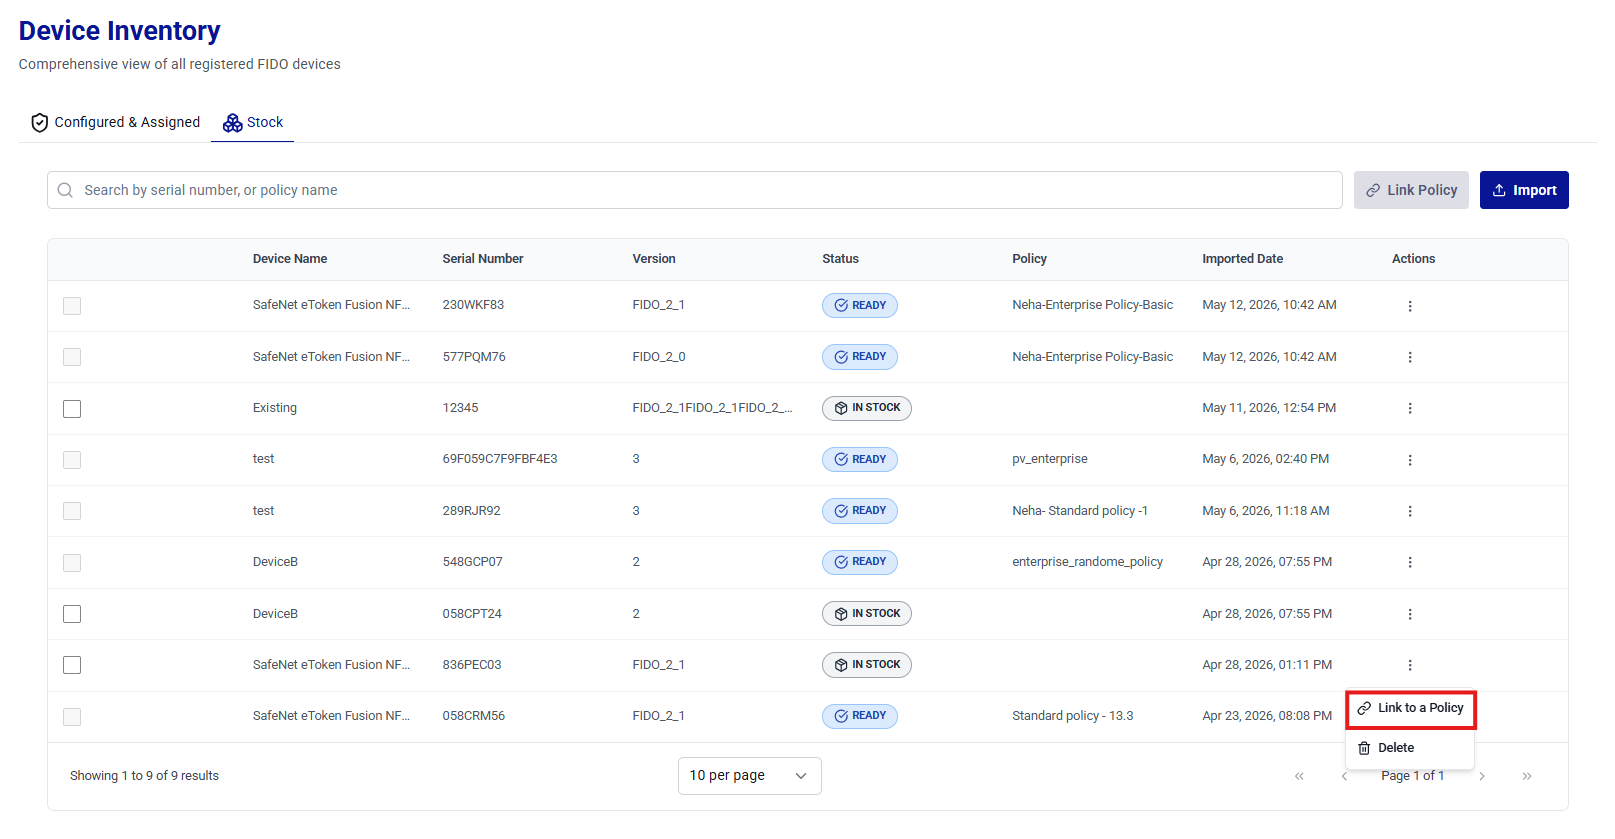Click READY badge for serial 69F059C7F9FBF4E3
Viewport: 1615px width, 839px height.
coord(860,459)
